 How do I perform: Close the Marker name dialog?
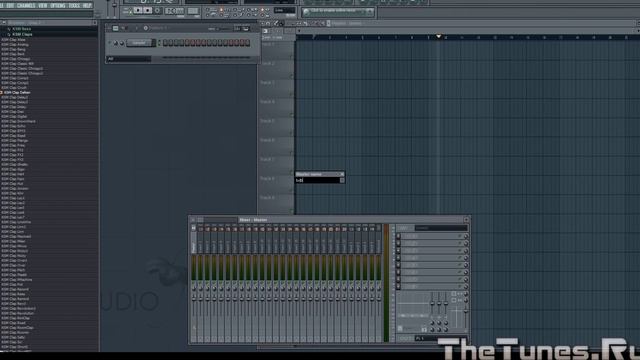tap(342, 174)
